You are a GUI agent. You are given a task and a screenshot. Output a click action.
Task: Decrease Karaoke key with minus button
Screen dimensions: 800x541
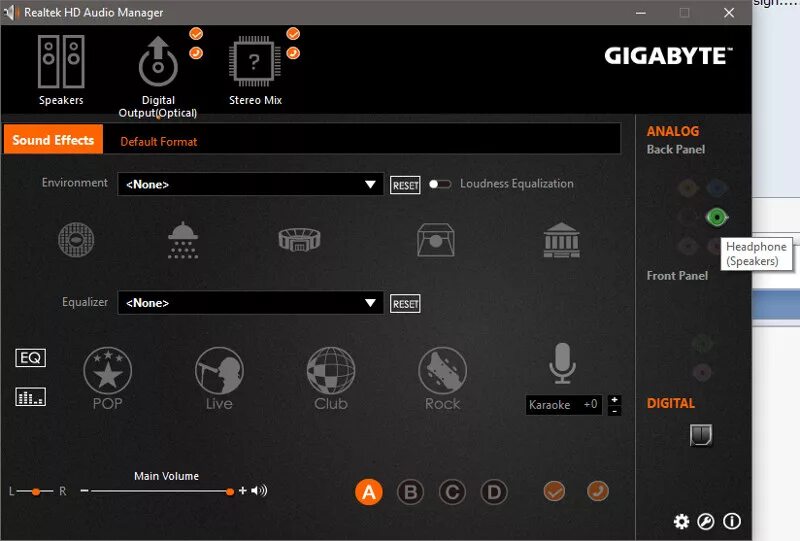pyautogui.click(x=615, y=411)
